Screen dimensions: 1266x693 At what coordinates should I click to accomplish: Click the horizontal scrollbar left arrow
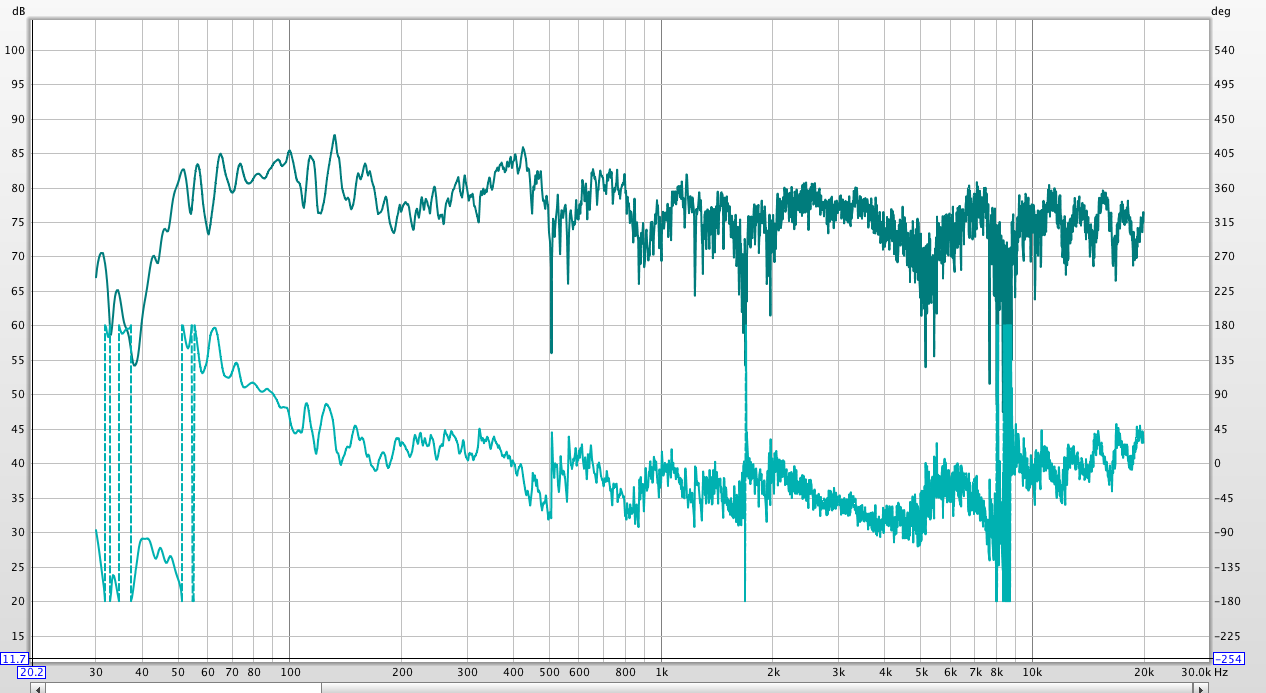(x=38, y=687)
